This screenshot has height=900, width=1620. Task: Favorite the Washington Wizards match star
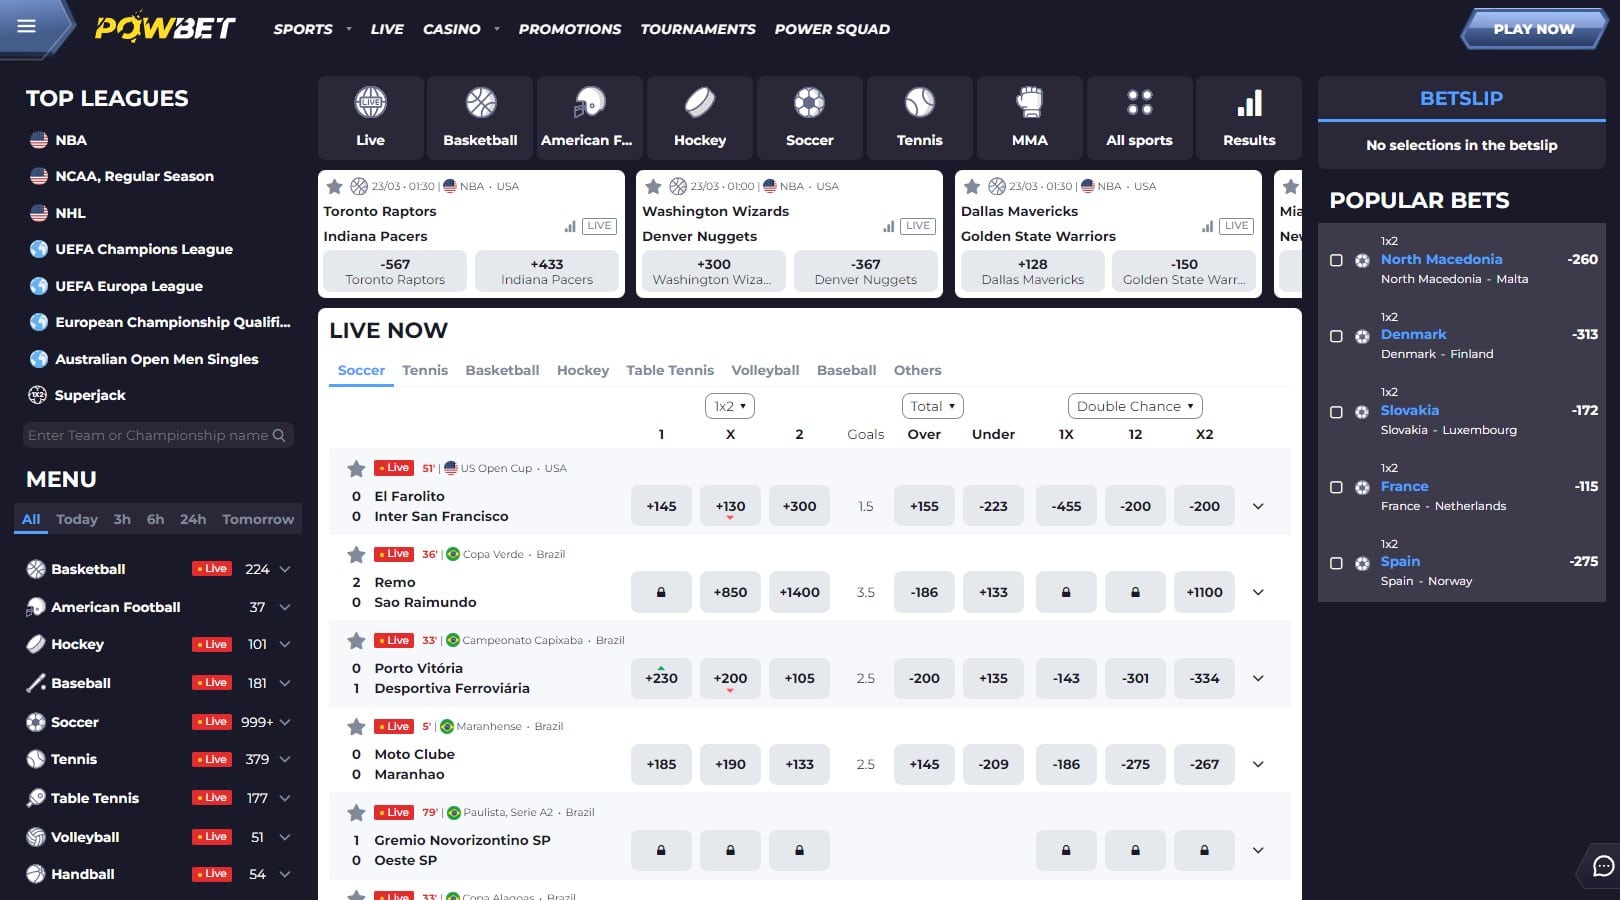coord(653,186)
